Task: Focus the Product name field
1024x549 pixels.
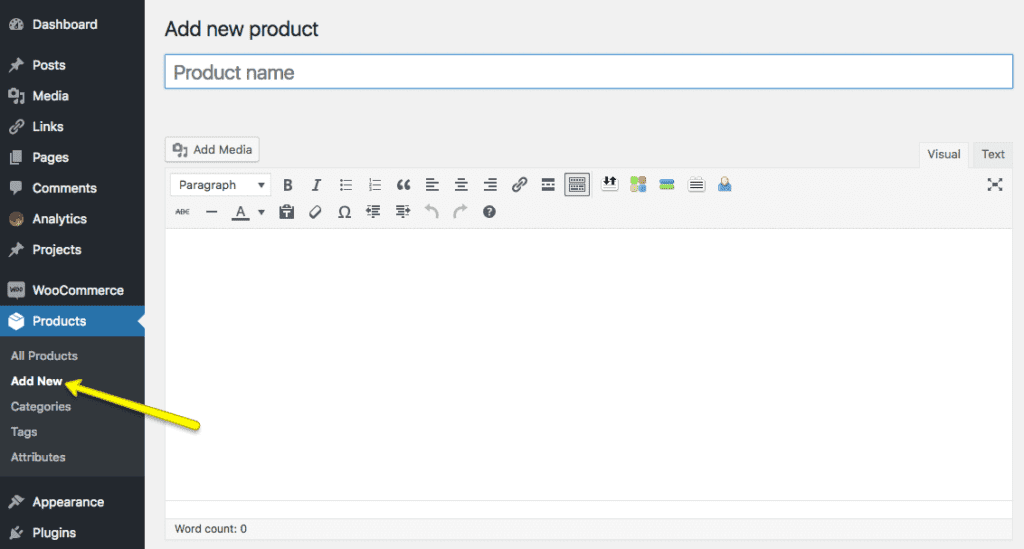Action: [x=588, y=72]
